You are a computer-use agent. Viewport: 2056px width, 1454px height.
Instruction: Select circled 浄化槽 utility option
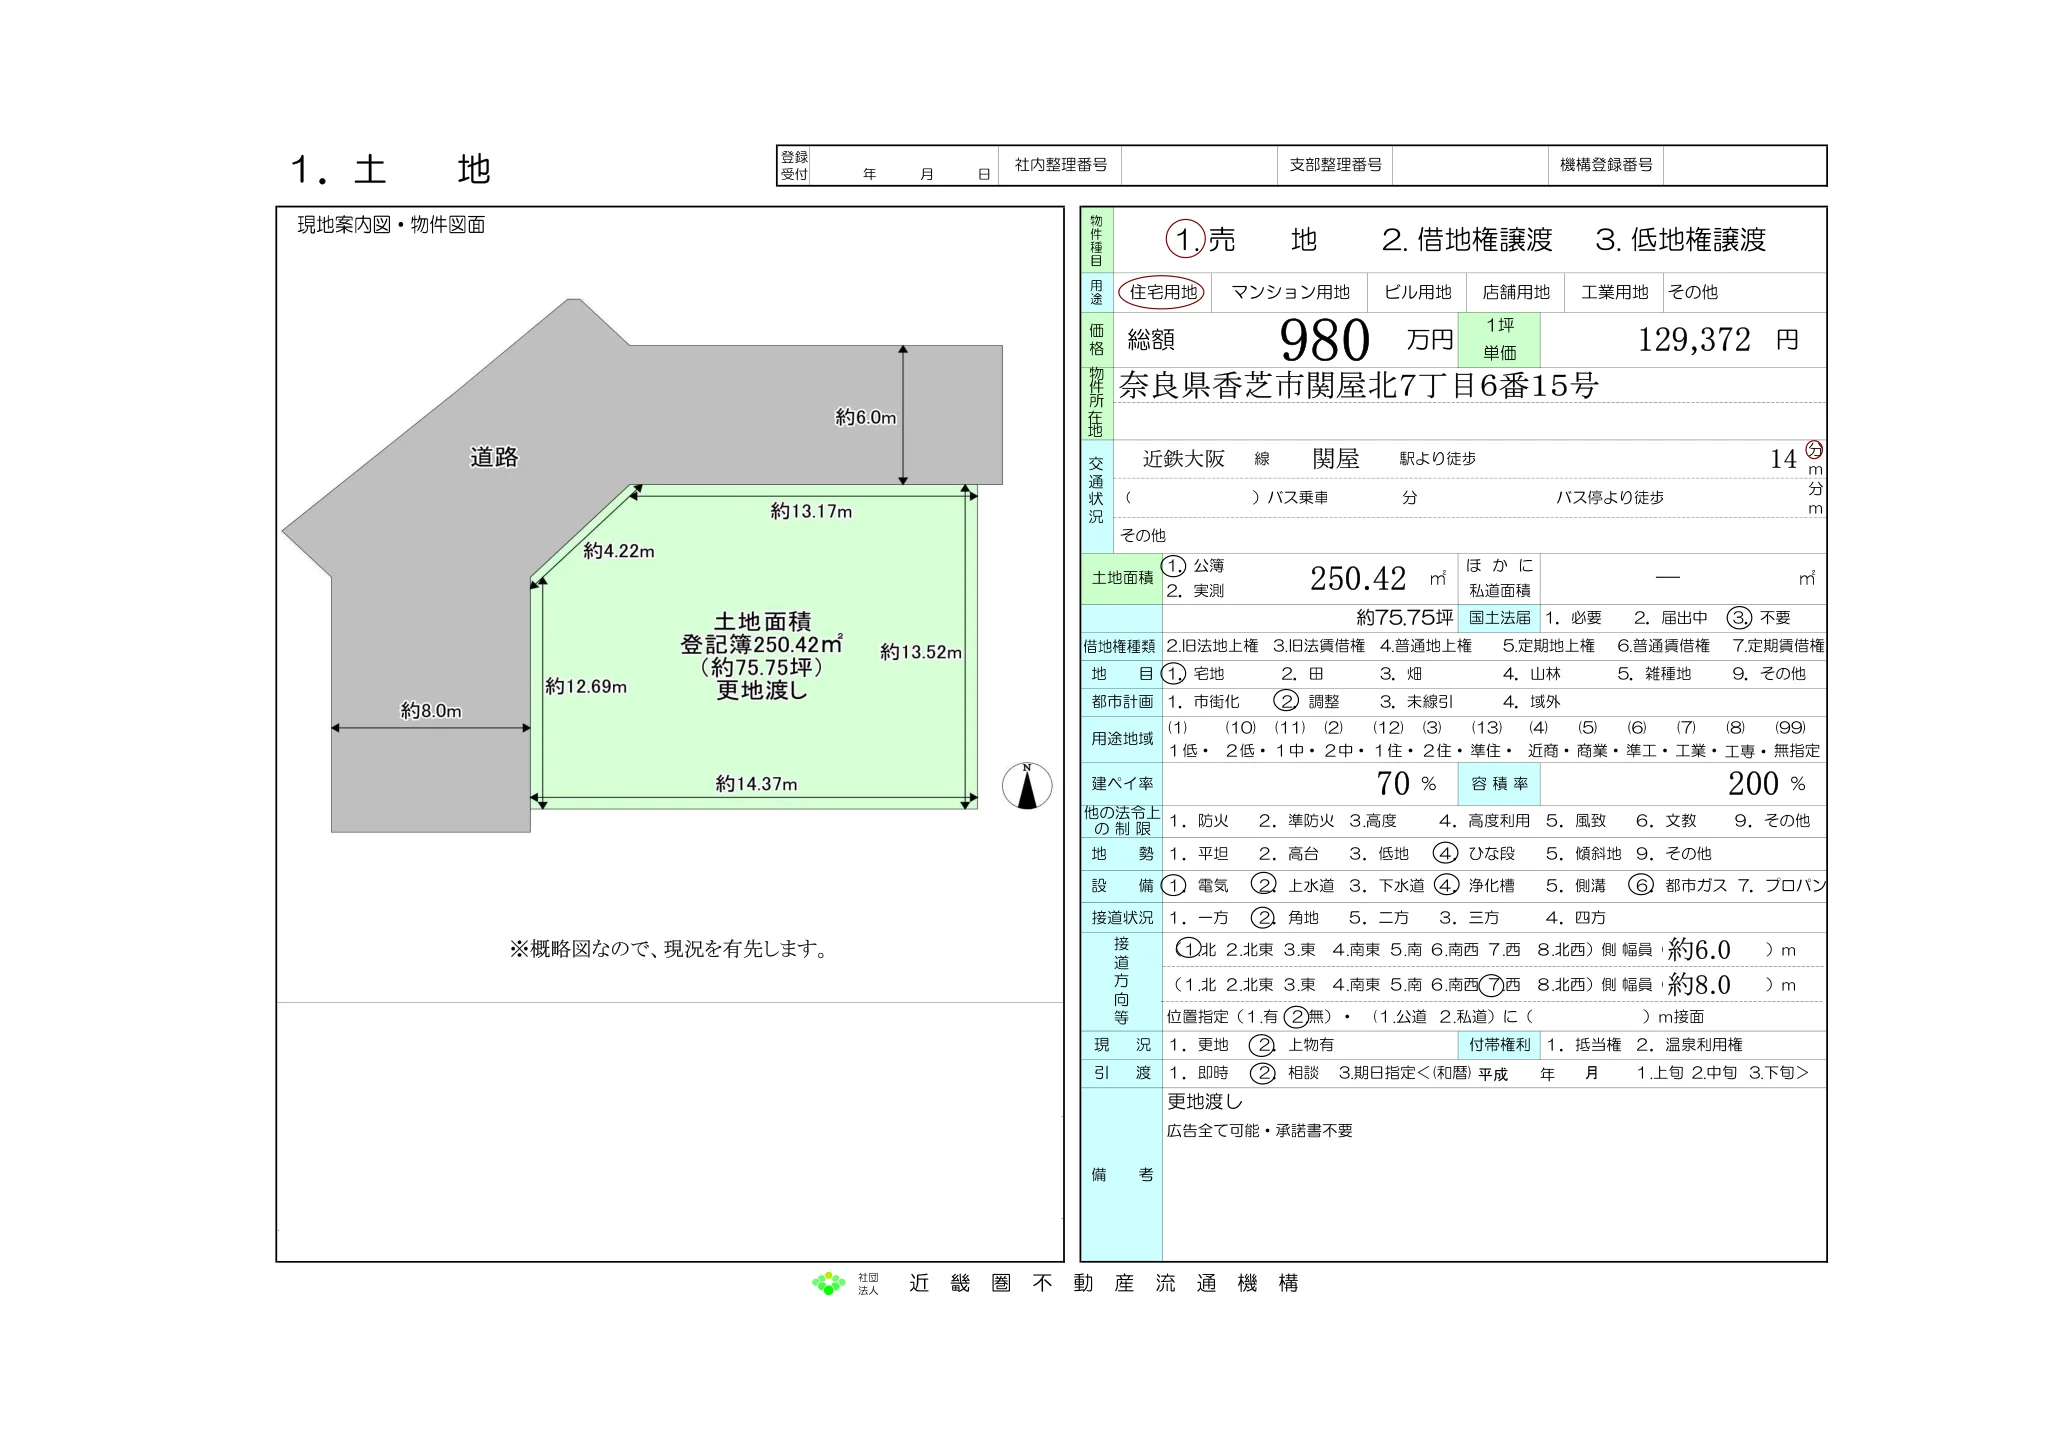click(1474, 886)
